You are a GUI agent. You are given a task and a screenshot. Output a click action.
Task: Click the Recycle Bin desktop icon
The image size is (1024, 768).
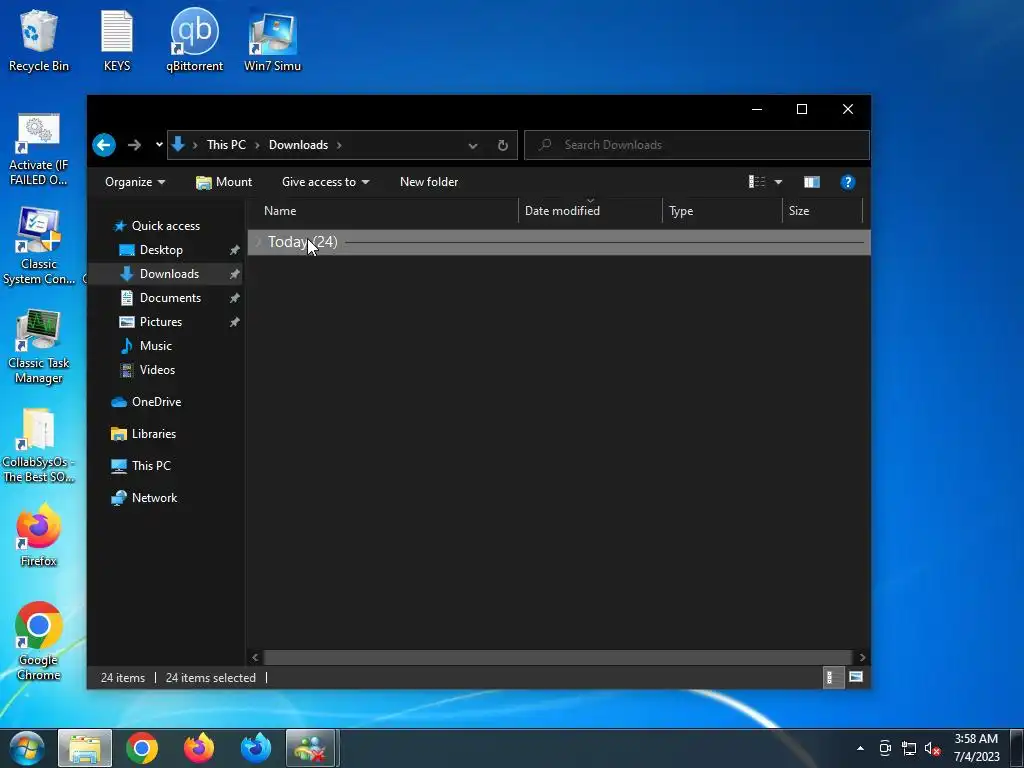click(x=39, y=40)
